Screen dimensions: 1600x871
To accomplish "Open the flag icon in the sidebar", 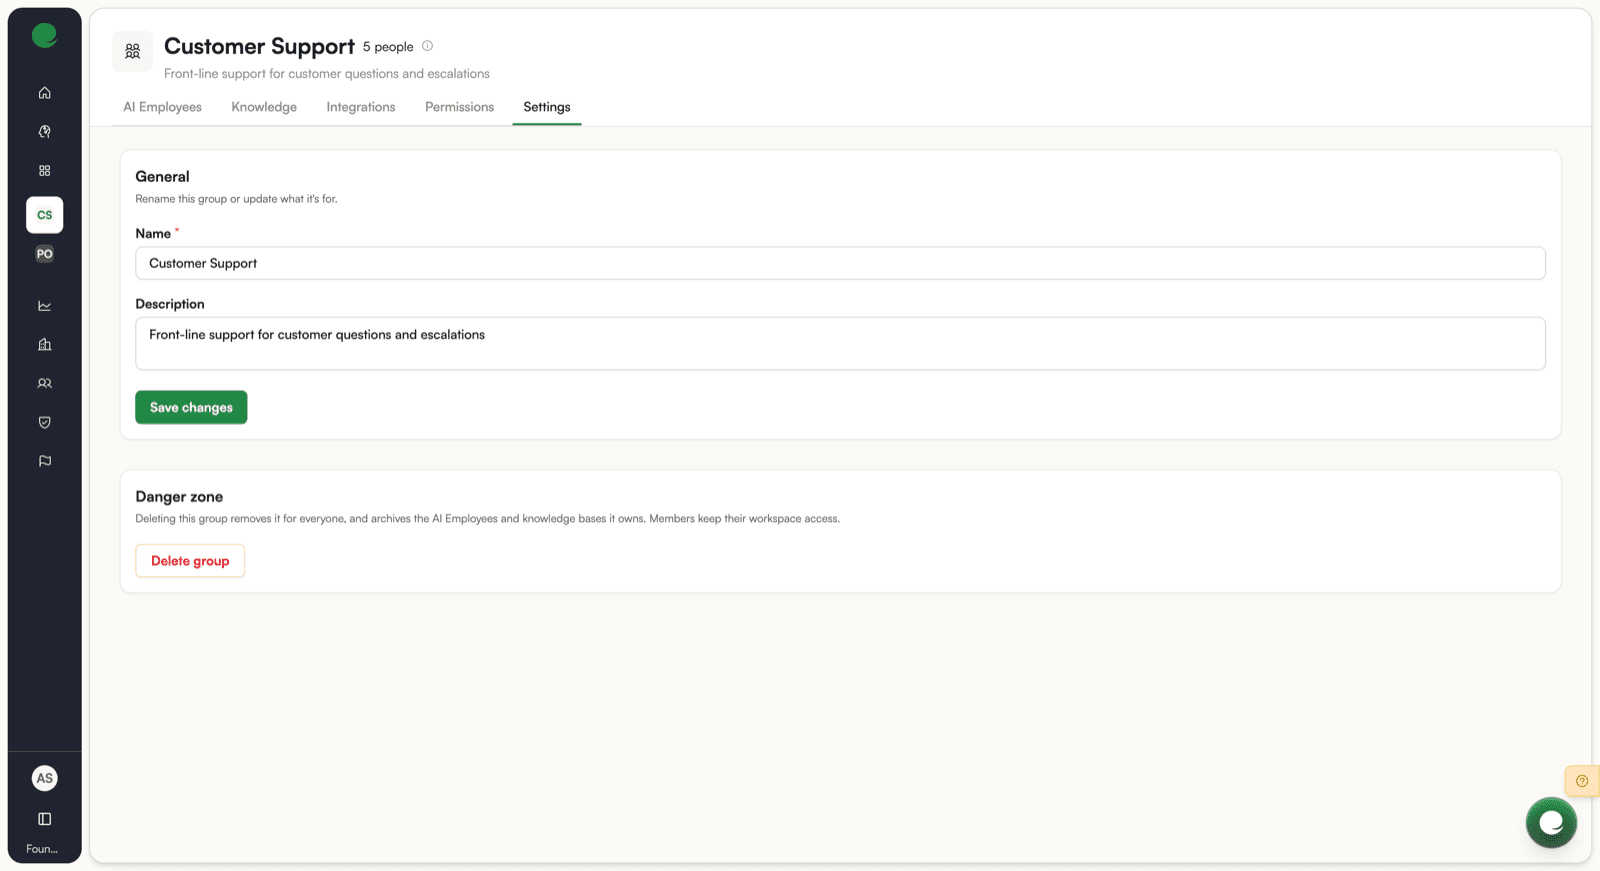I will [x=45, y=462].
